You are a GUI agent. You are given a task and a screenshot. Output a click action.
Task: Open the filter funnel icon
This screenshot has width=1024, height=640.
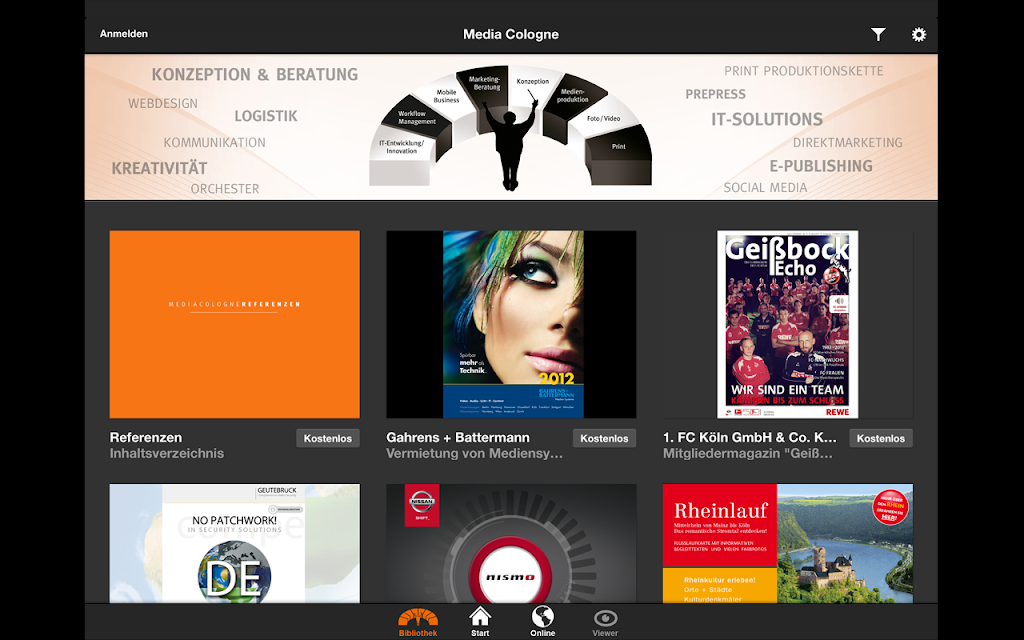point(878,35)
